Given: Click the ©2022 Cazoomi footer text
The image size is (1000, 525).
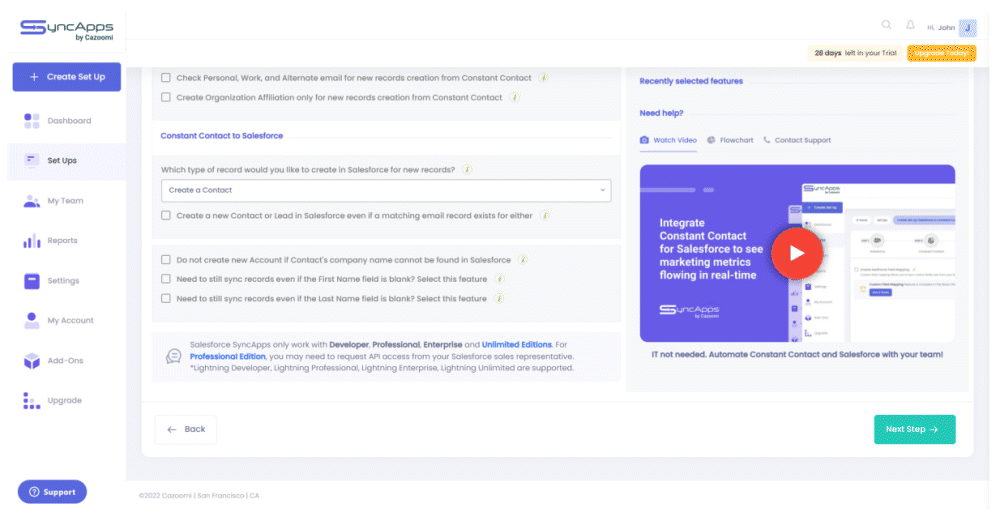Looking at the screenshot, I should 199,496.
